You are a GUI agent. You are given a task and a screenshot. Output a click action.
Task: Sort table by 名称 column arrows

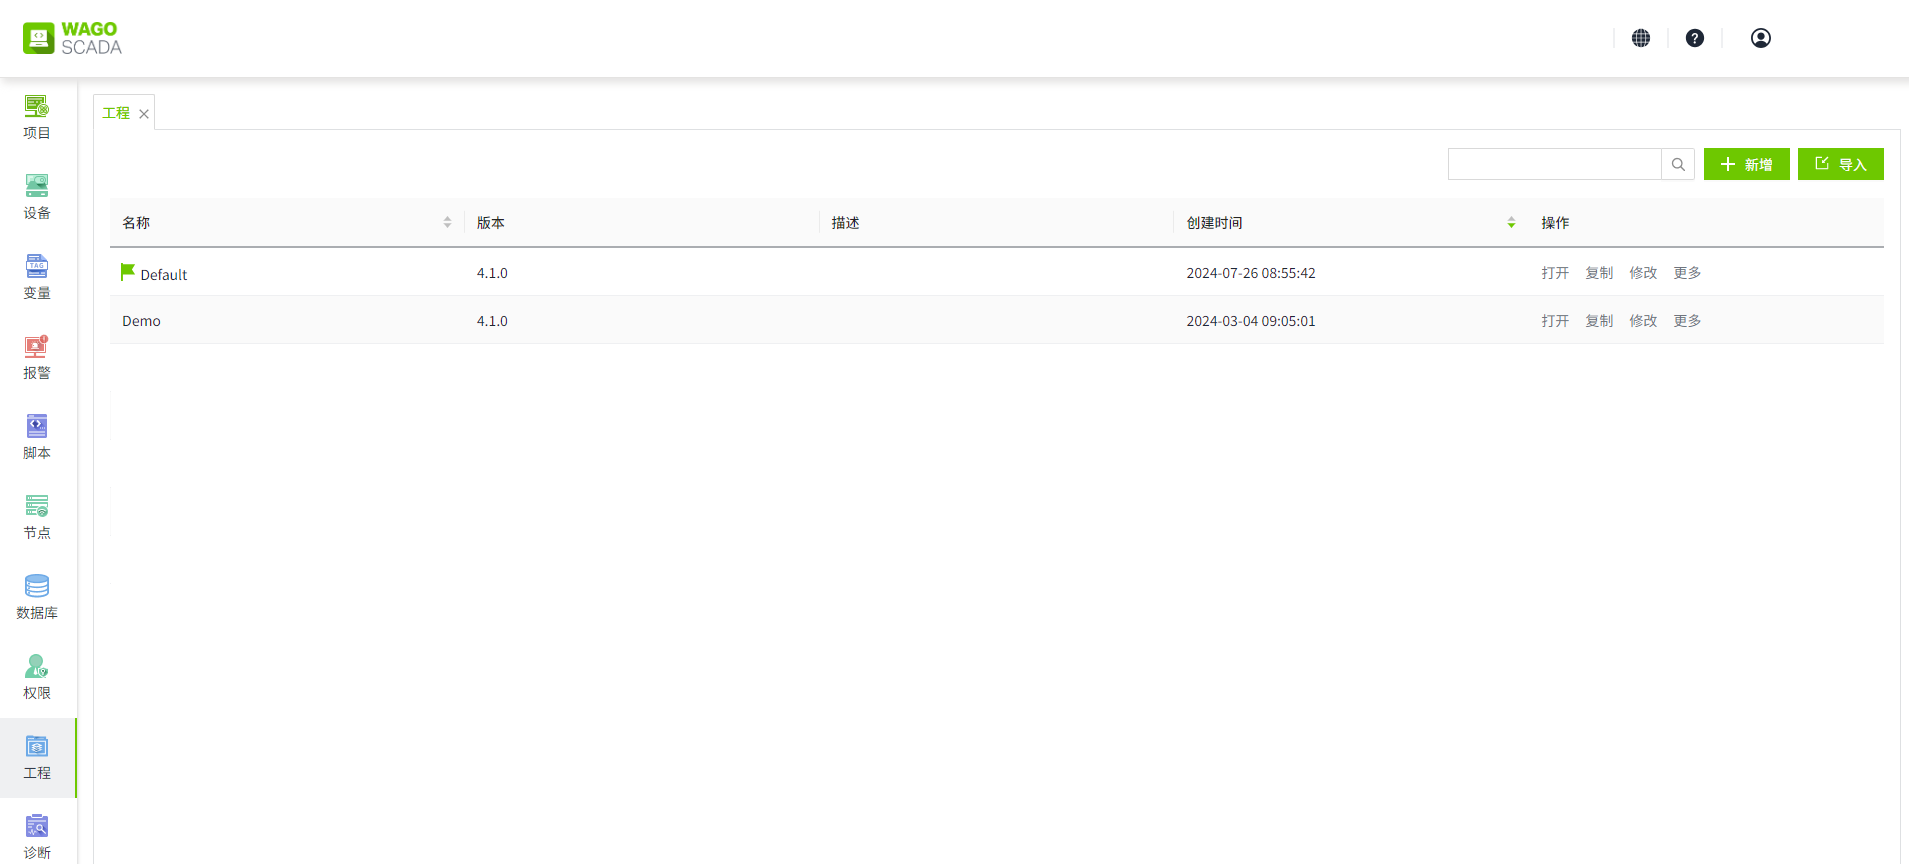click(447, 223)
